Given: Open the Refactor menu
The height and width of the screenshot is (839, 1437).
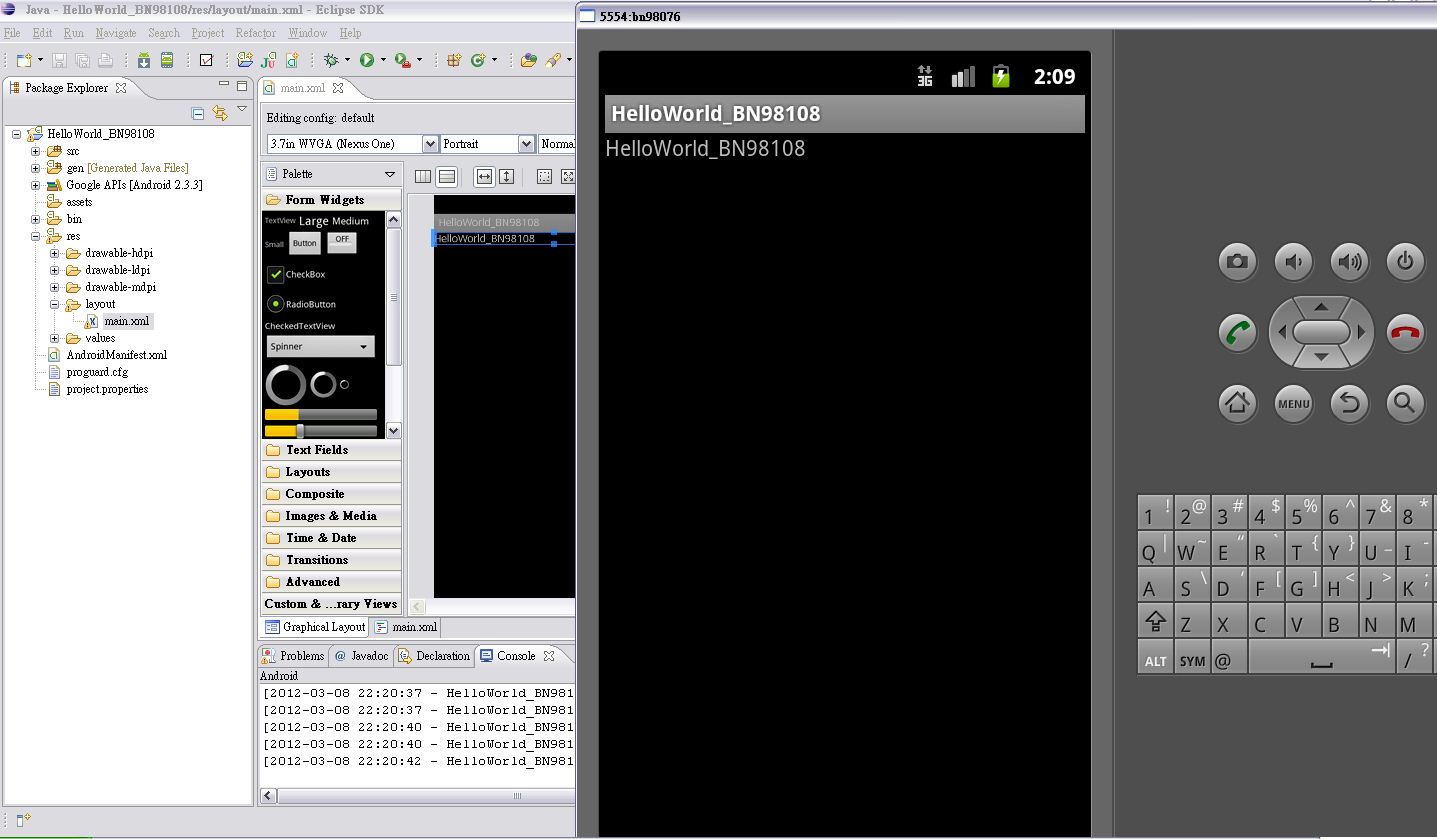Looking at the screenshot, I should [x=255, y=33].
